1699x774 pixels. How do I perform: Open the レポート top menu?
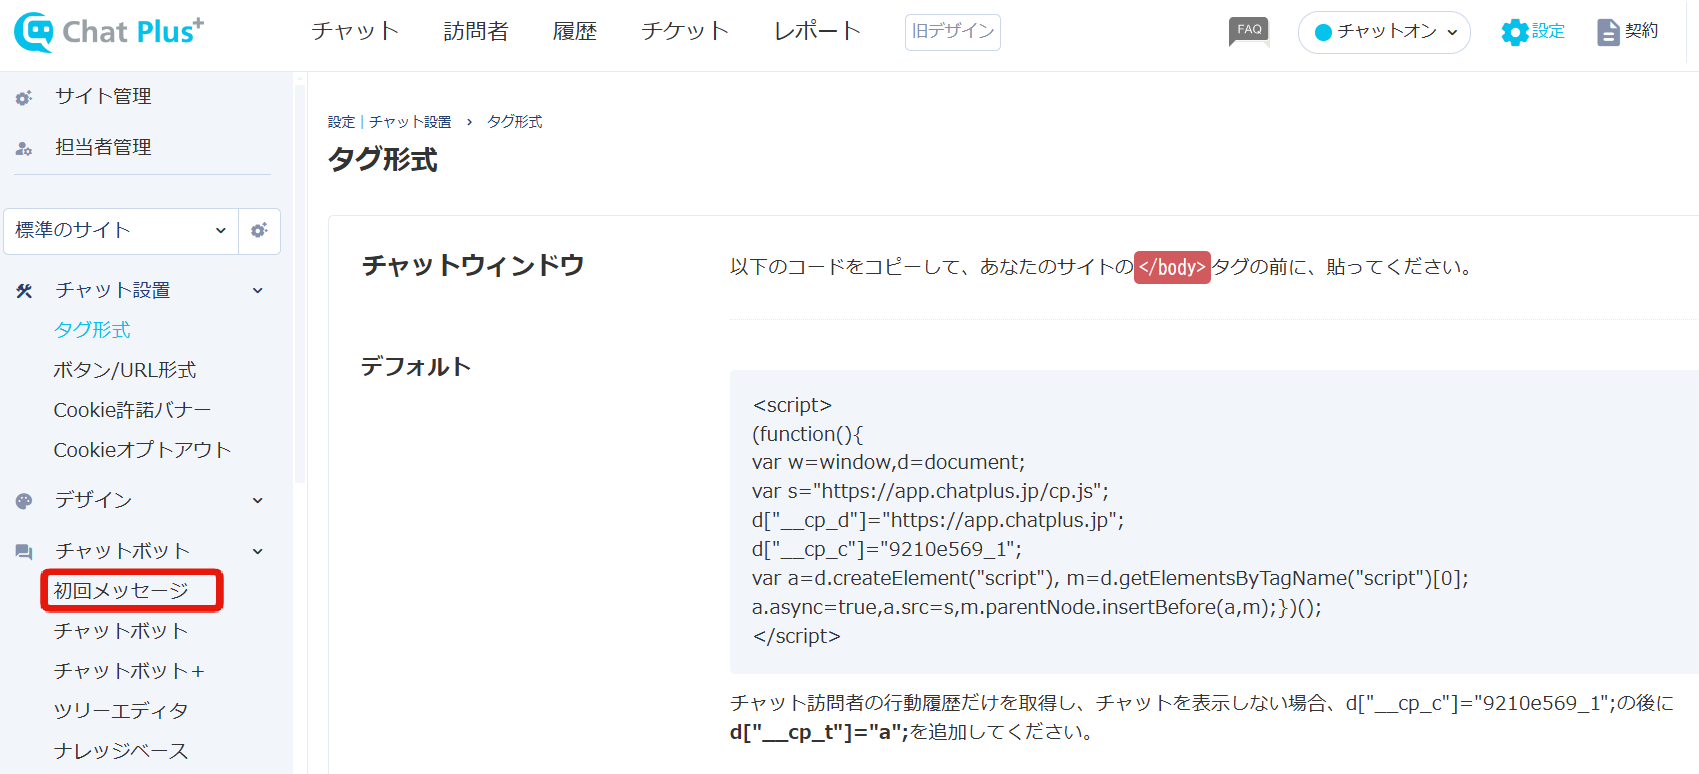[818, 31]
